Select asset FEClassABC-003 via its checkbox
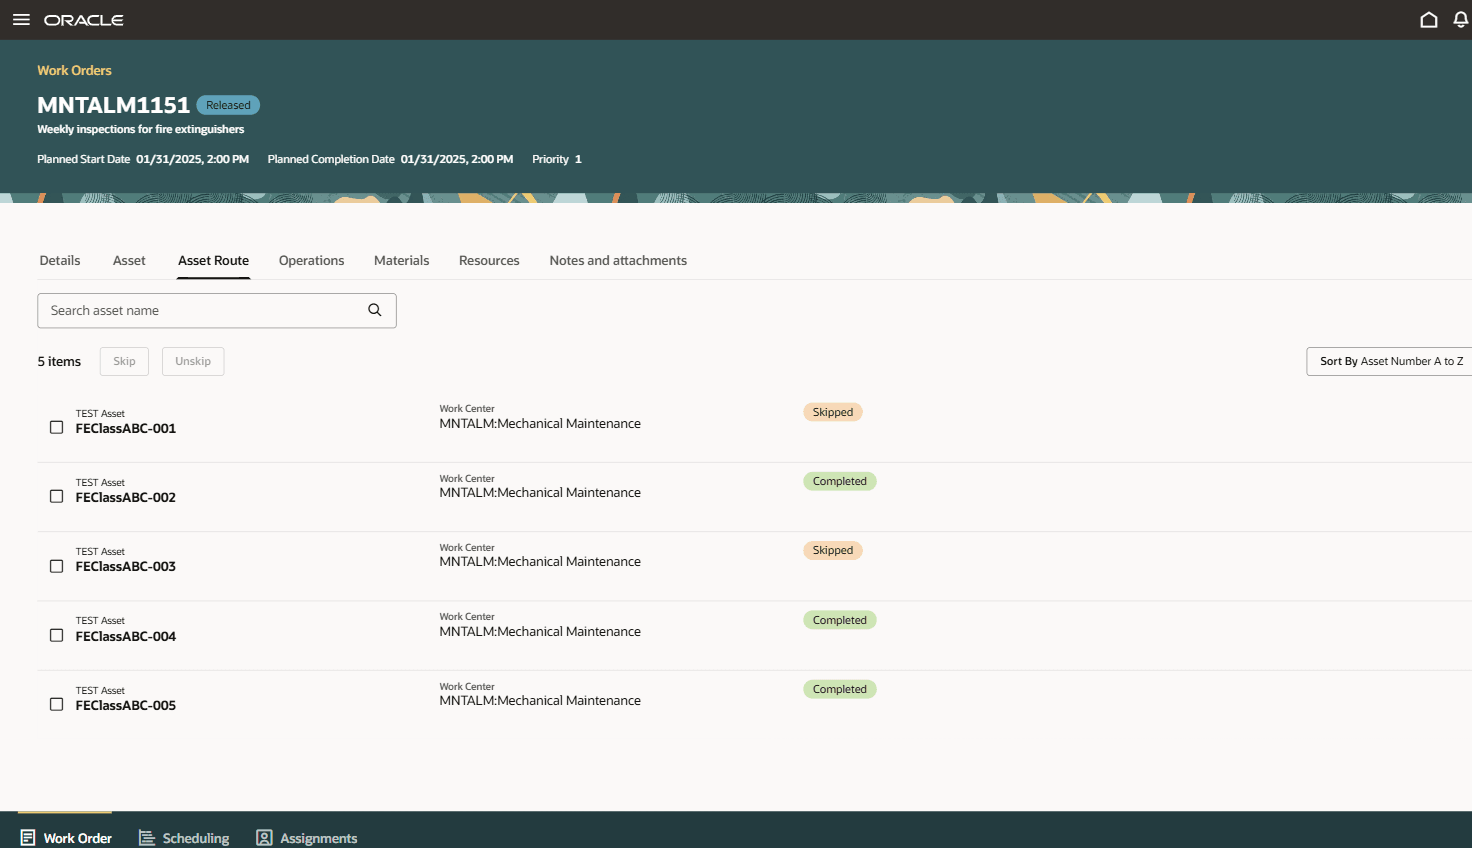This screenshot has width=1472, height=848. click(x=56, y=565)
